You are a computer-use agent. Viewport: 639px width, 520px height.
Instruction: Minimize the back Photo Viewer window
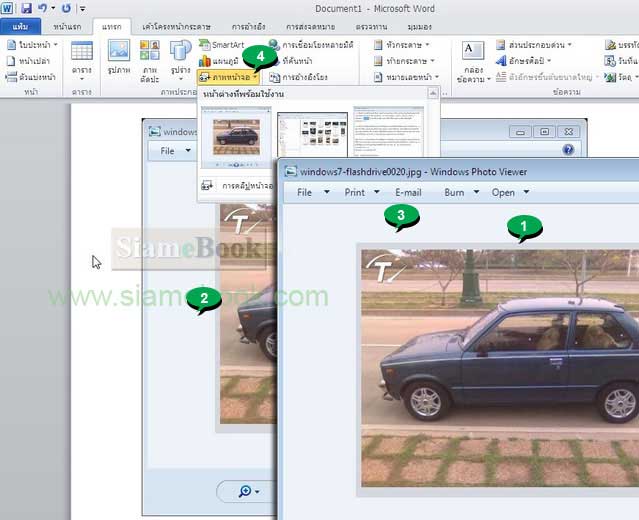coord(520,132)
